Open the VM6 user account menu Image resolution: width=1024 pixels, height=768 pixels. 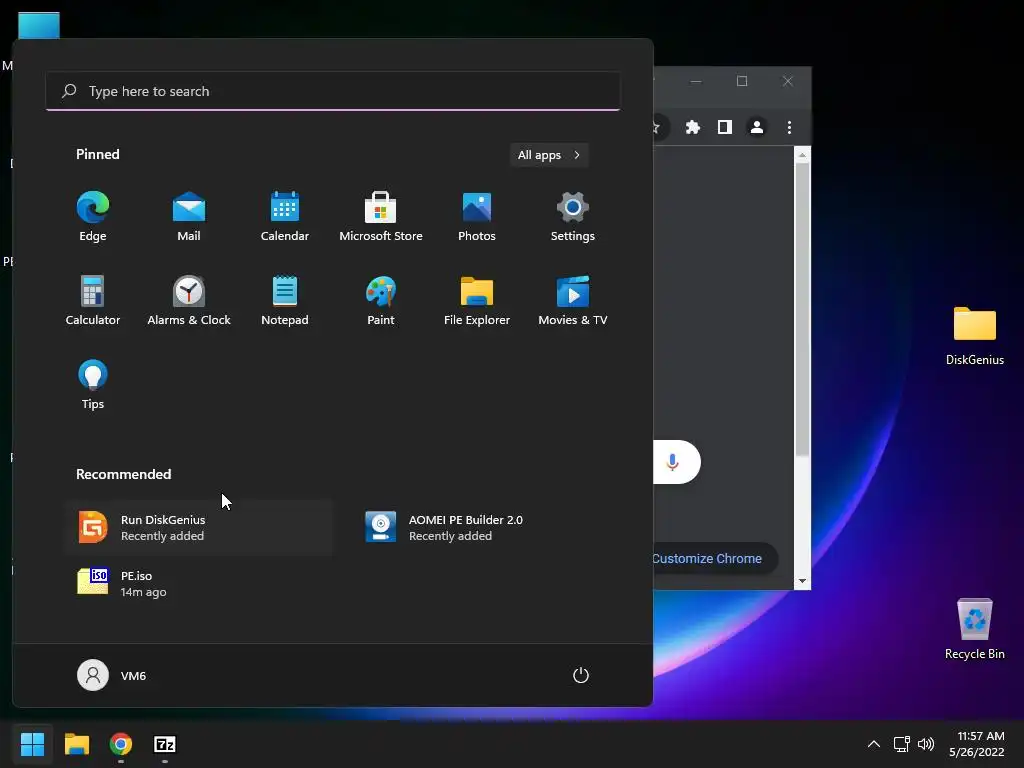point(112,675)
